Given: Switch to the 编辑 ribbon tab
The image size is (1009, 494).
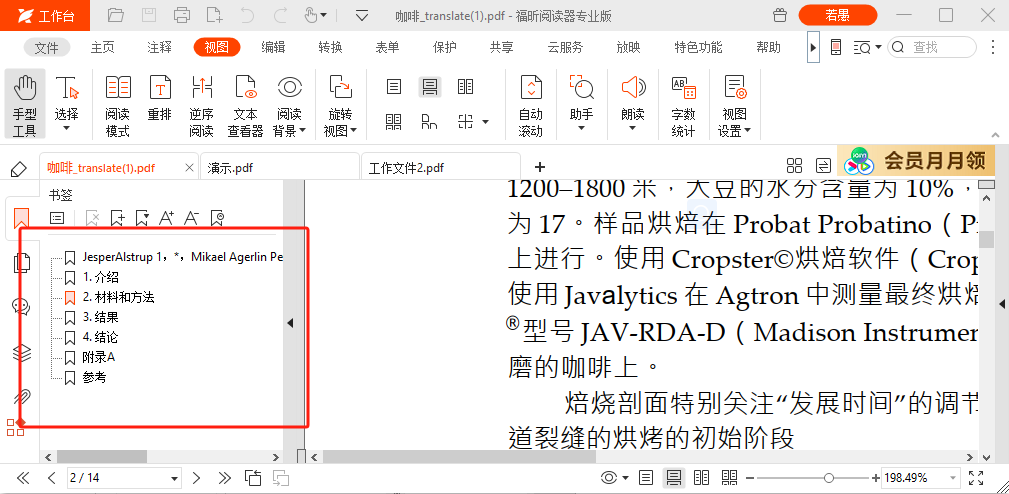Looking at the screenshot, I should (x=273, y=48).
